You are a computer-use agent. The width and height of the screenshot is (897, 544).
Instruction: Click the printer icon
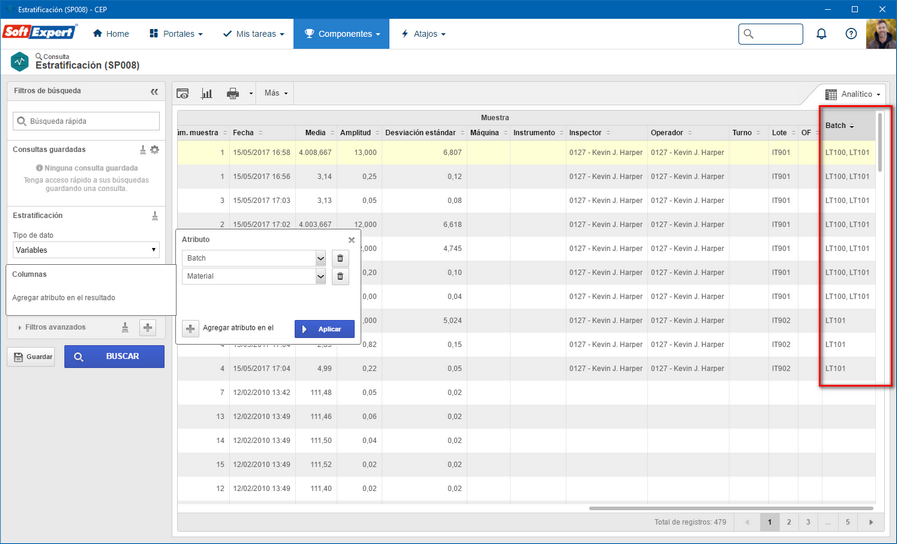pyautogui.click(x=232, y=93)
